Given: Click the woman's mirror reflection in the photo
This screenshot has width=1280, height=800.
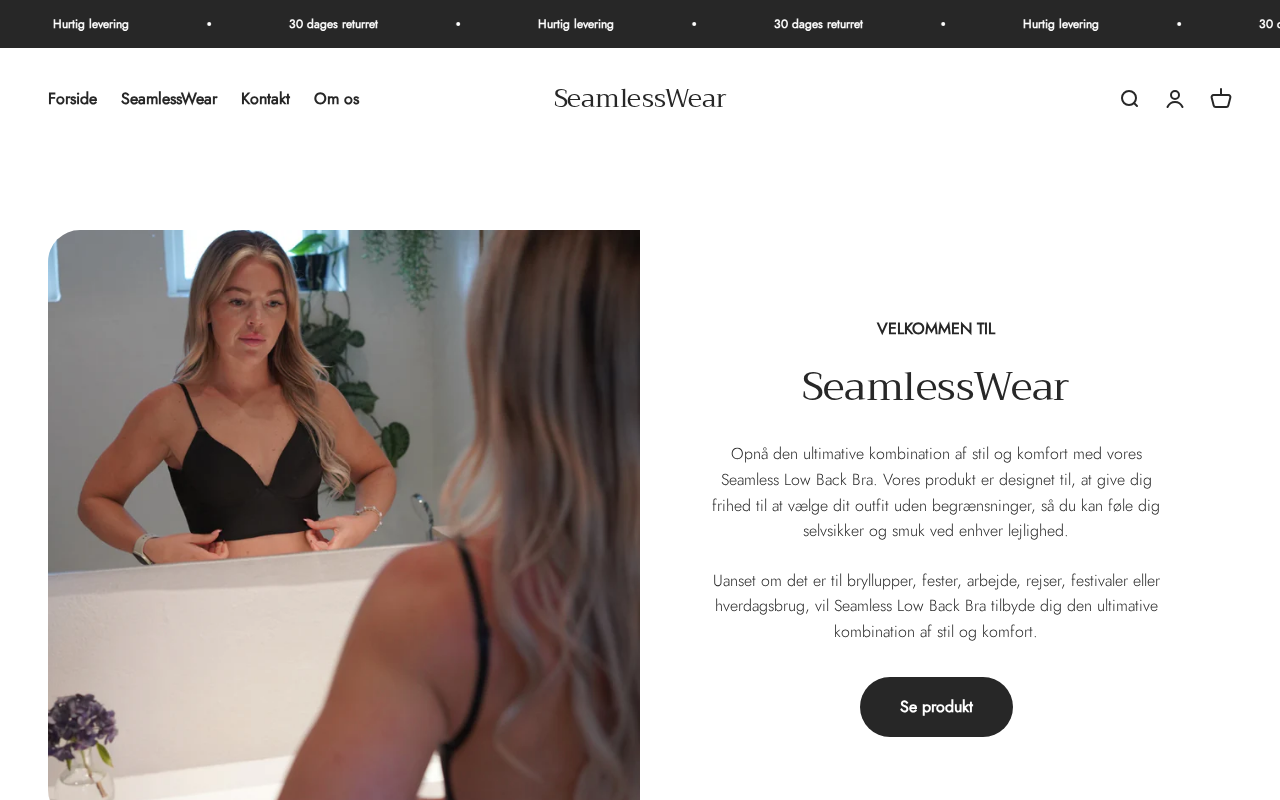Looking at the screenshot, I should click(x=260, y=400).
